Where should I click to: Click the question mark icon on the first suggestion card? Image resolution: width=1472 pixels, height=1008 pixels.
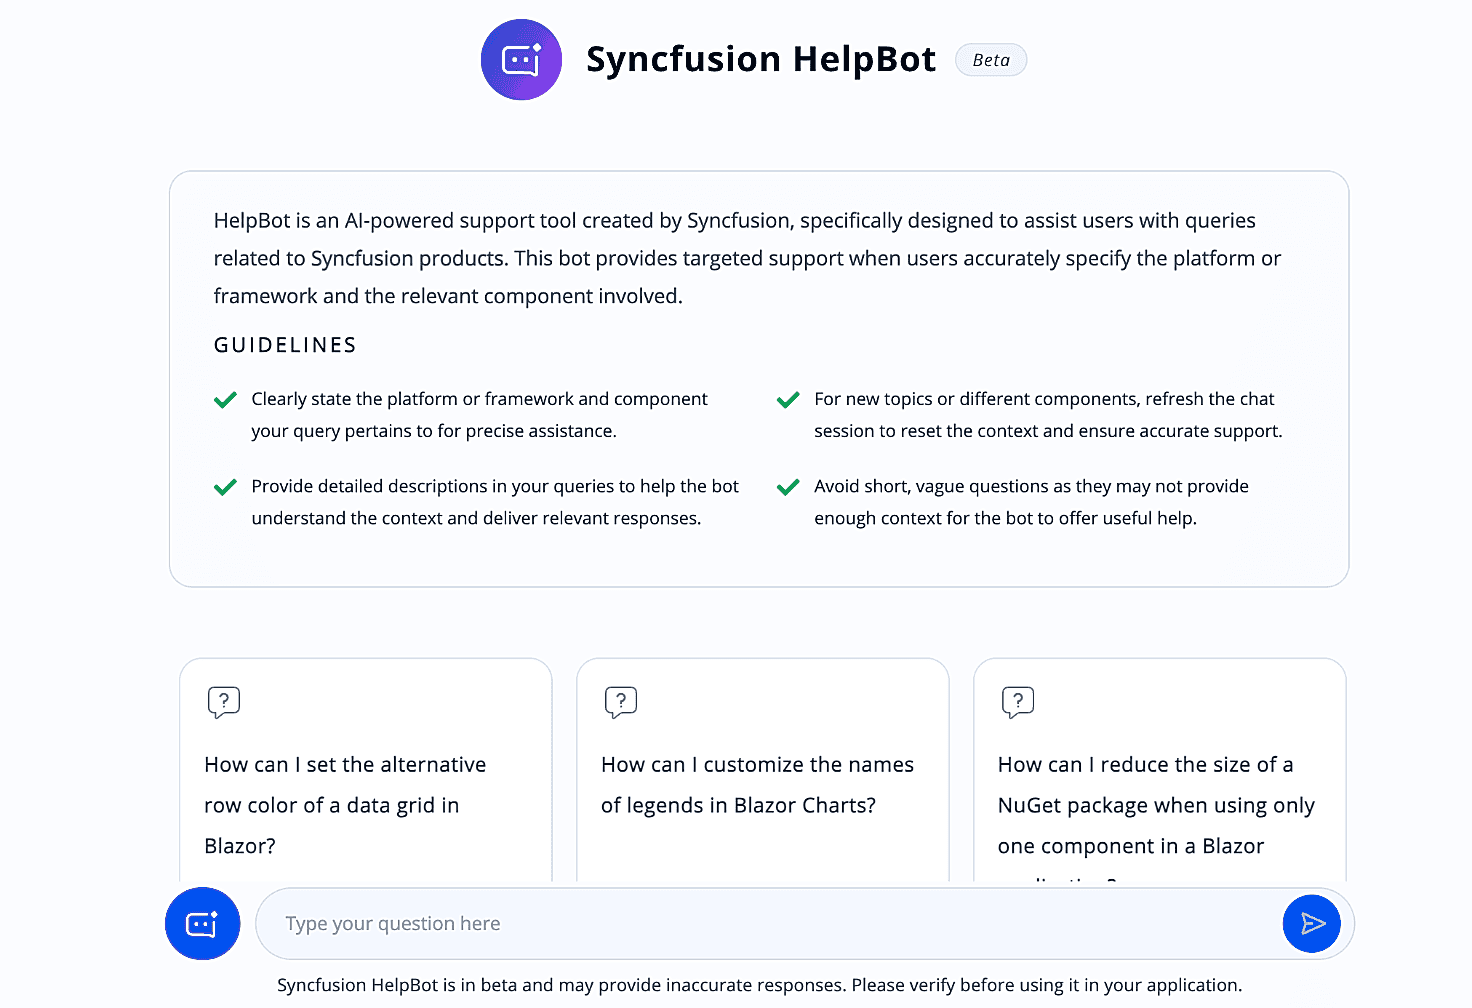223,701
